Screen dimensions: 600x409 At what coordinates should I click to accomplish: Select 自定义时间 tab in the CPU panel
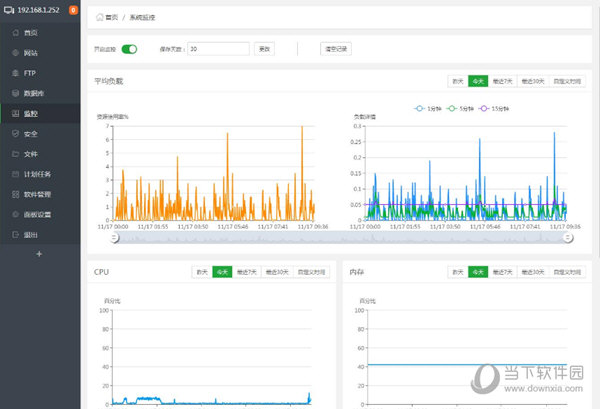[311, 272]
